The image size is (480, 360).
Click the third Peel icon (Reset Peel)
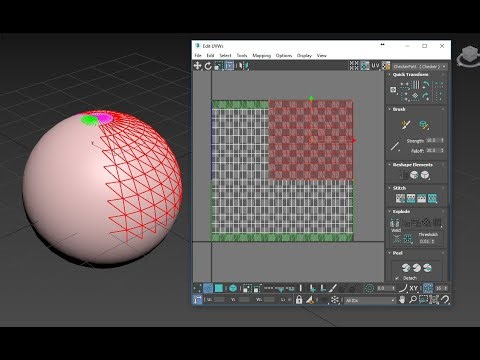click(x=427, y=268)
